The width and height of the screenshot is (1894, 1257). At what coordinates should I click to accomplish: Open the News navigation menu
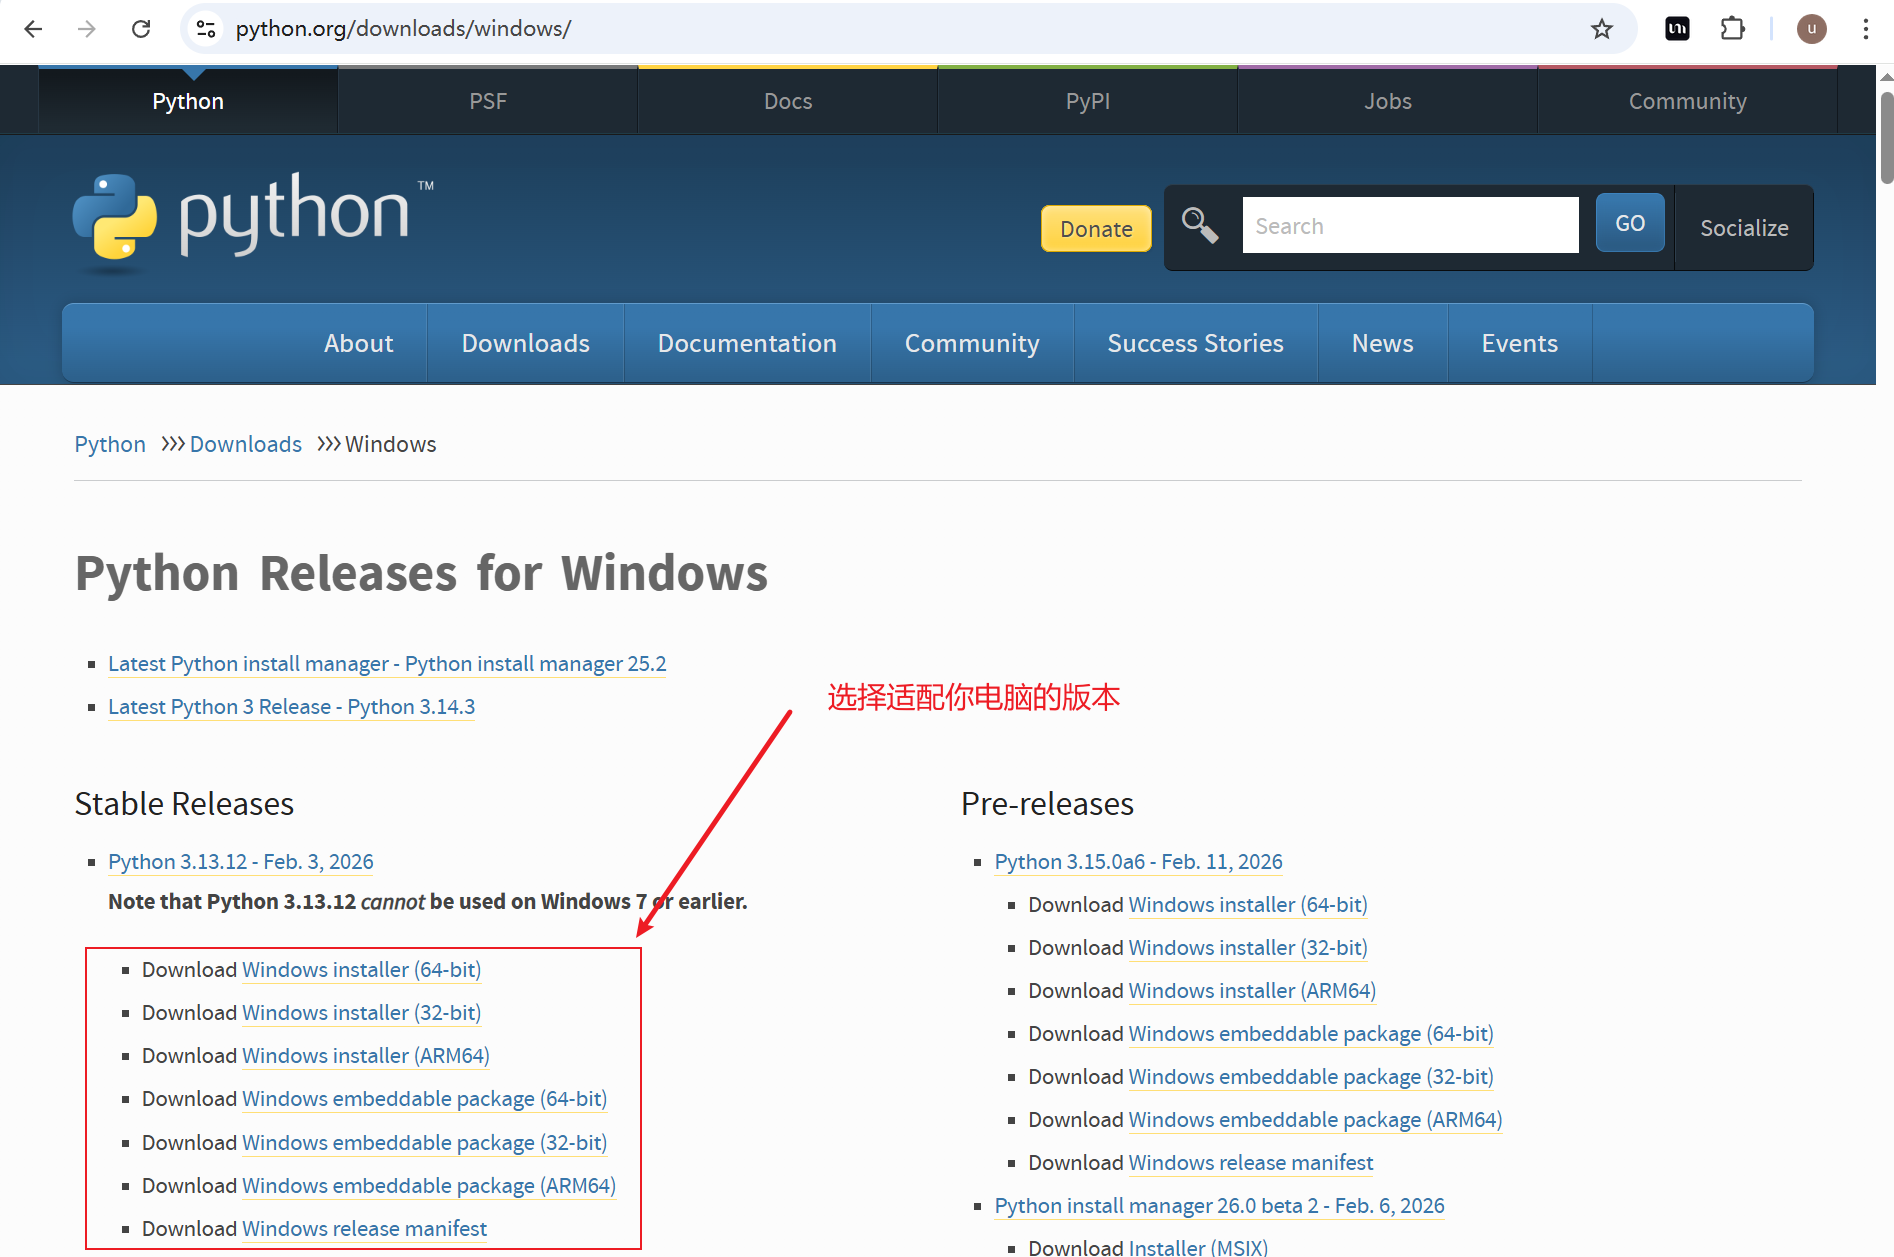tap(1383, 343)
